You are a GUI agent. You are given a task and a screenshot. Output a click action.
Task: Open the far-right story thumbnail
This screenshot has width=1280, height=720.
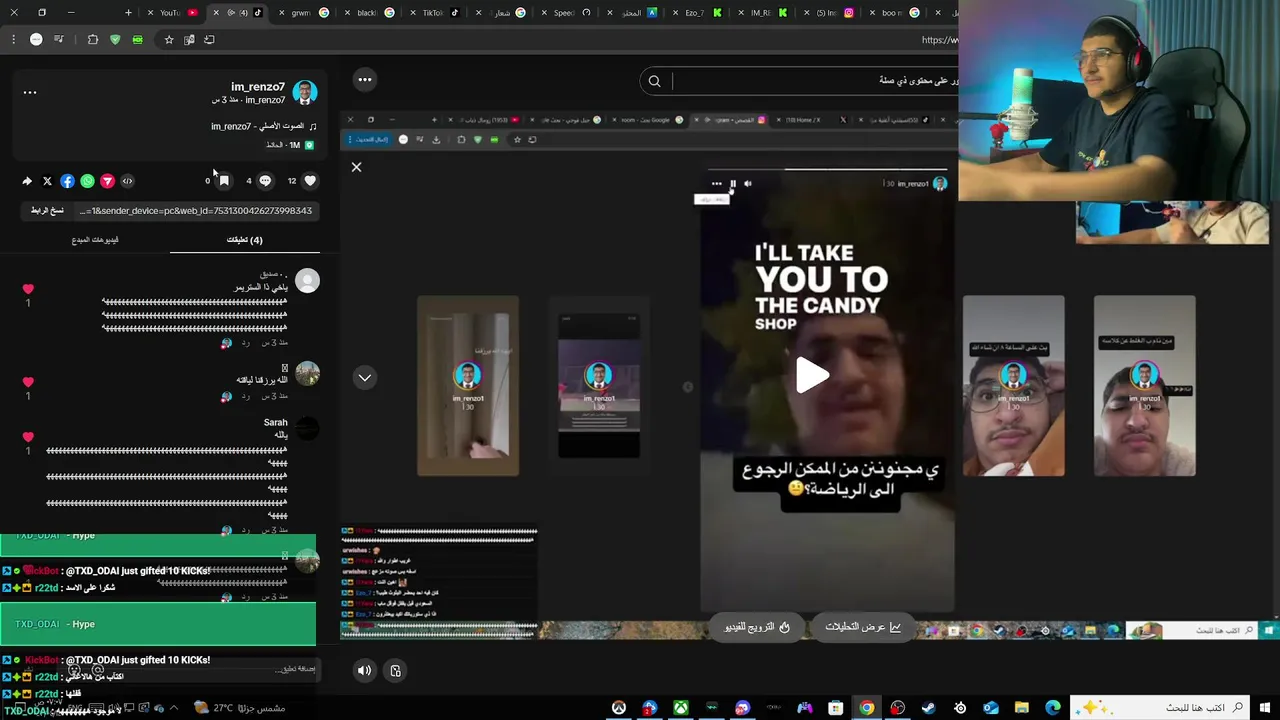click(1144, 385)
